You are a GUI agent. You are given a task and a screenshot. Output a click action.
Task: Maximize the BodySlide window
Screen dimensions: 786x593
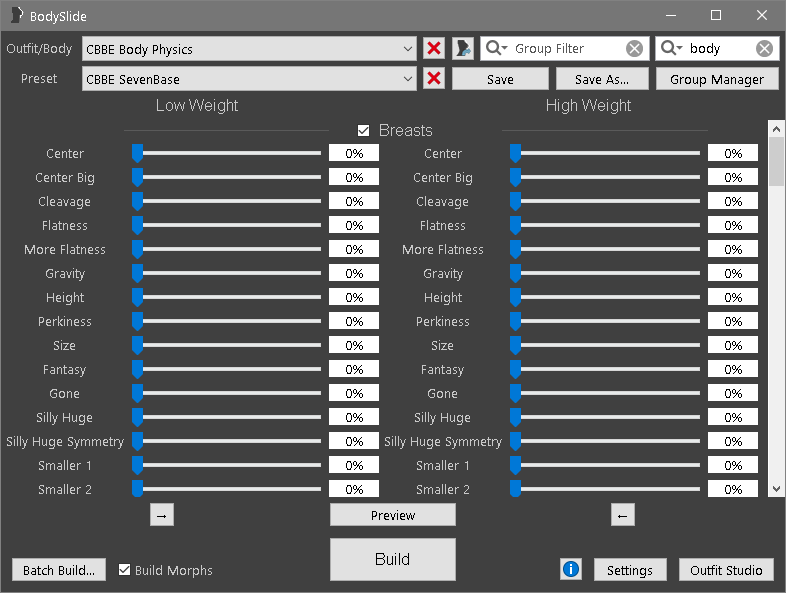click(716, 16)
